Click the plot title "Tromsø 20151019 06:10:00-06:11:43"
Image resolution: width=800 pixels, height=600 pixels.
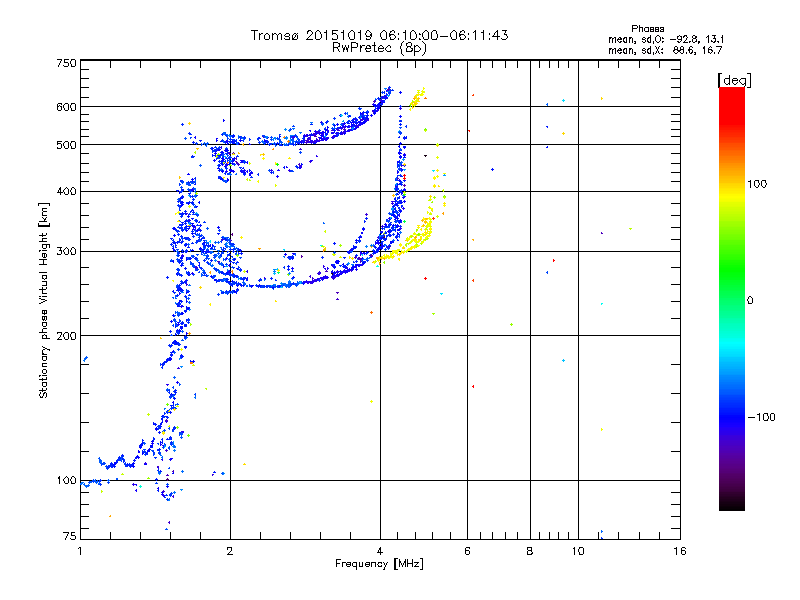pyautogui.click(x=379, y=35)
